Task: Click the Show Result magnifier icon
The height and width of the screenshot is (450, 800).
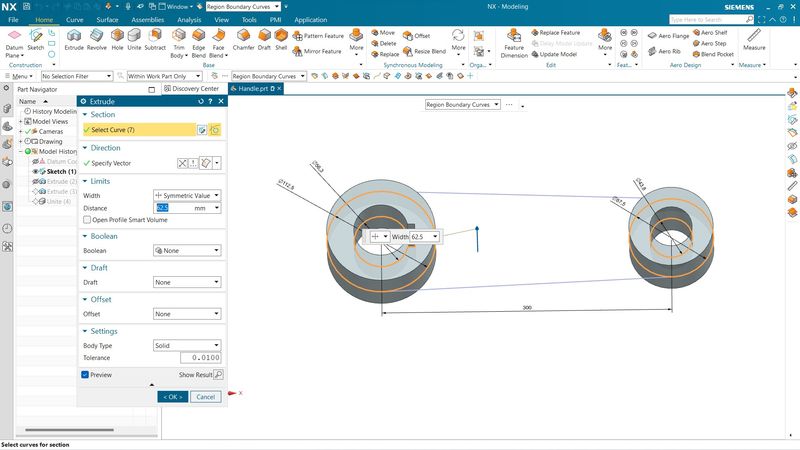Action: [218, 374]
